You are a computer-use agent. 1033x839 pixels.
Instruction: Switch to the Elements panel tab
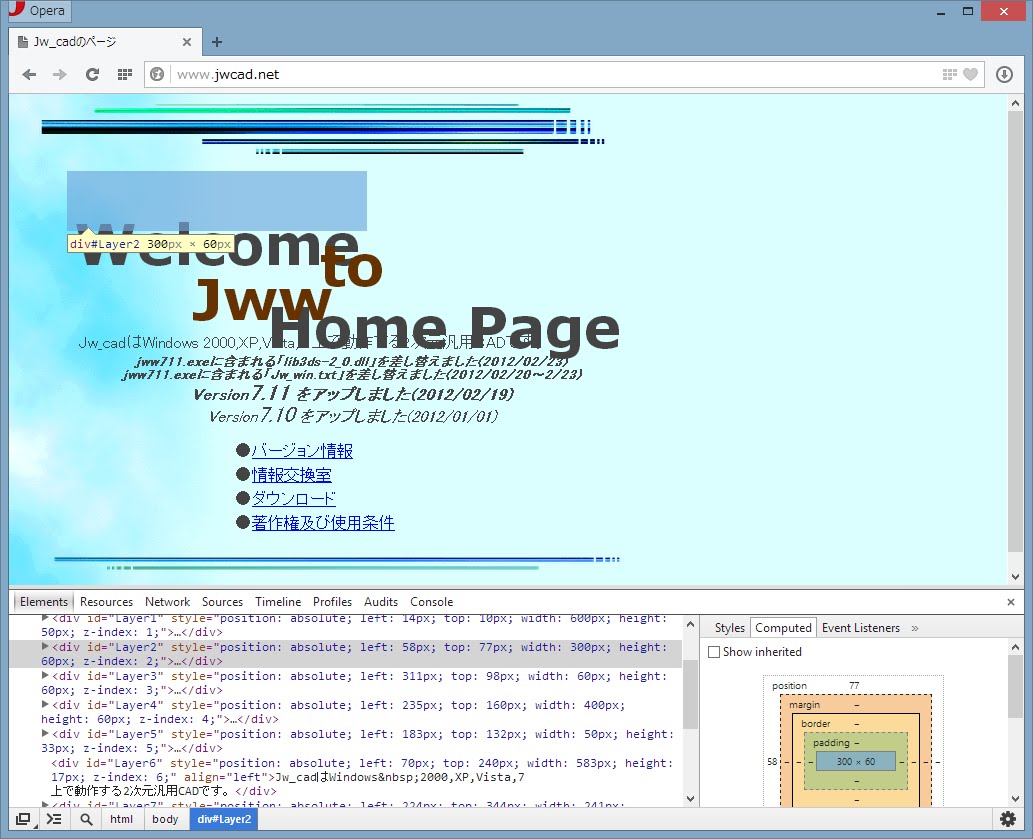[43, 602]
